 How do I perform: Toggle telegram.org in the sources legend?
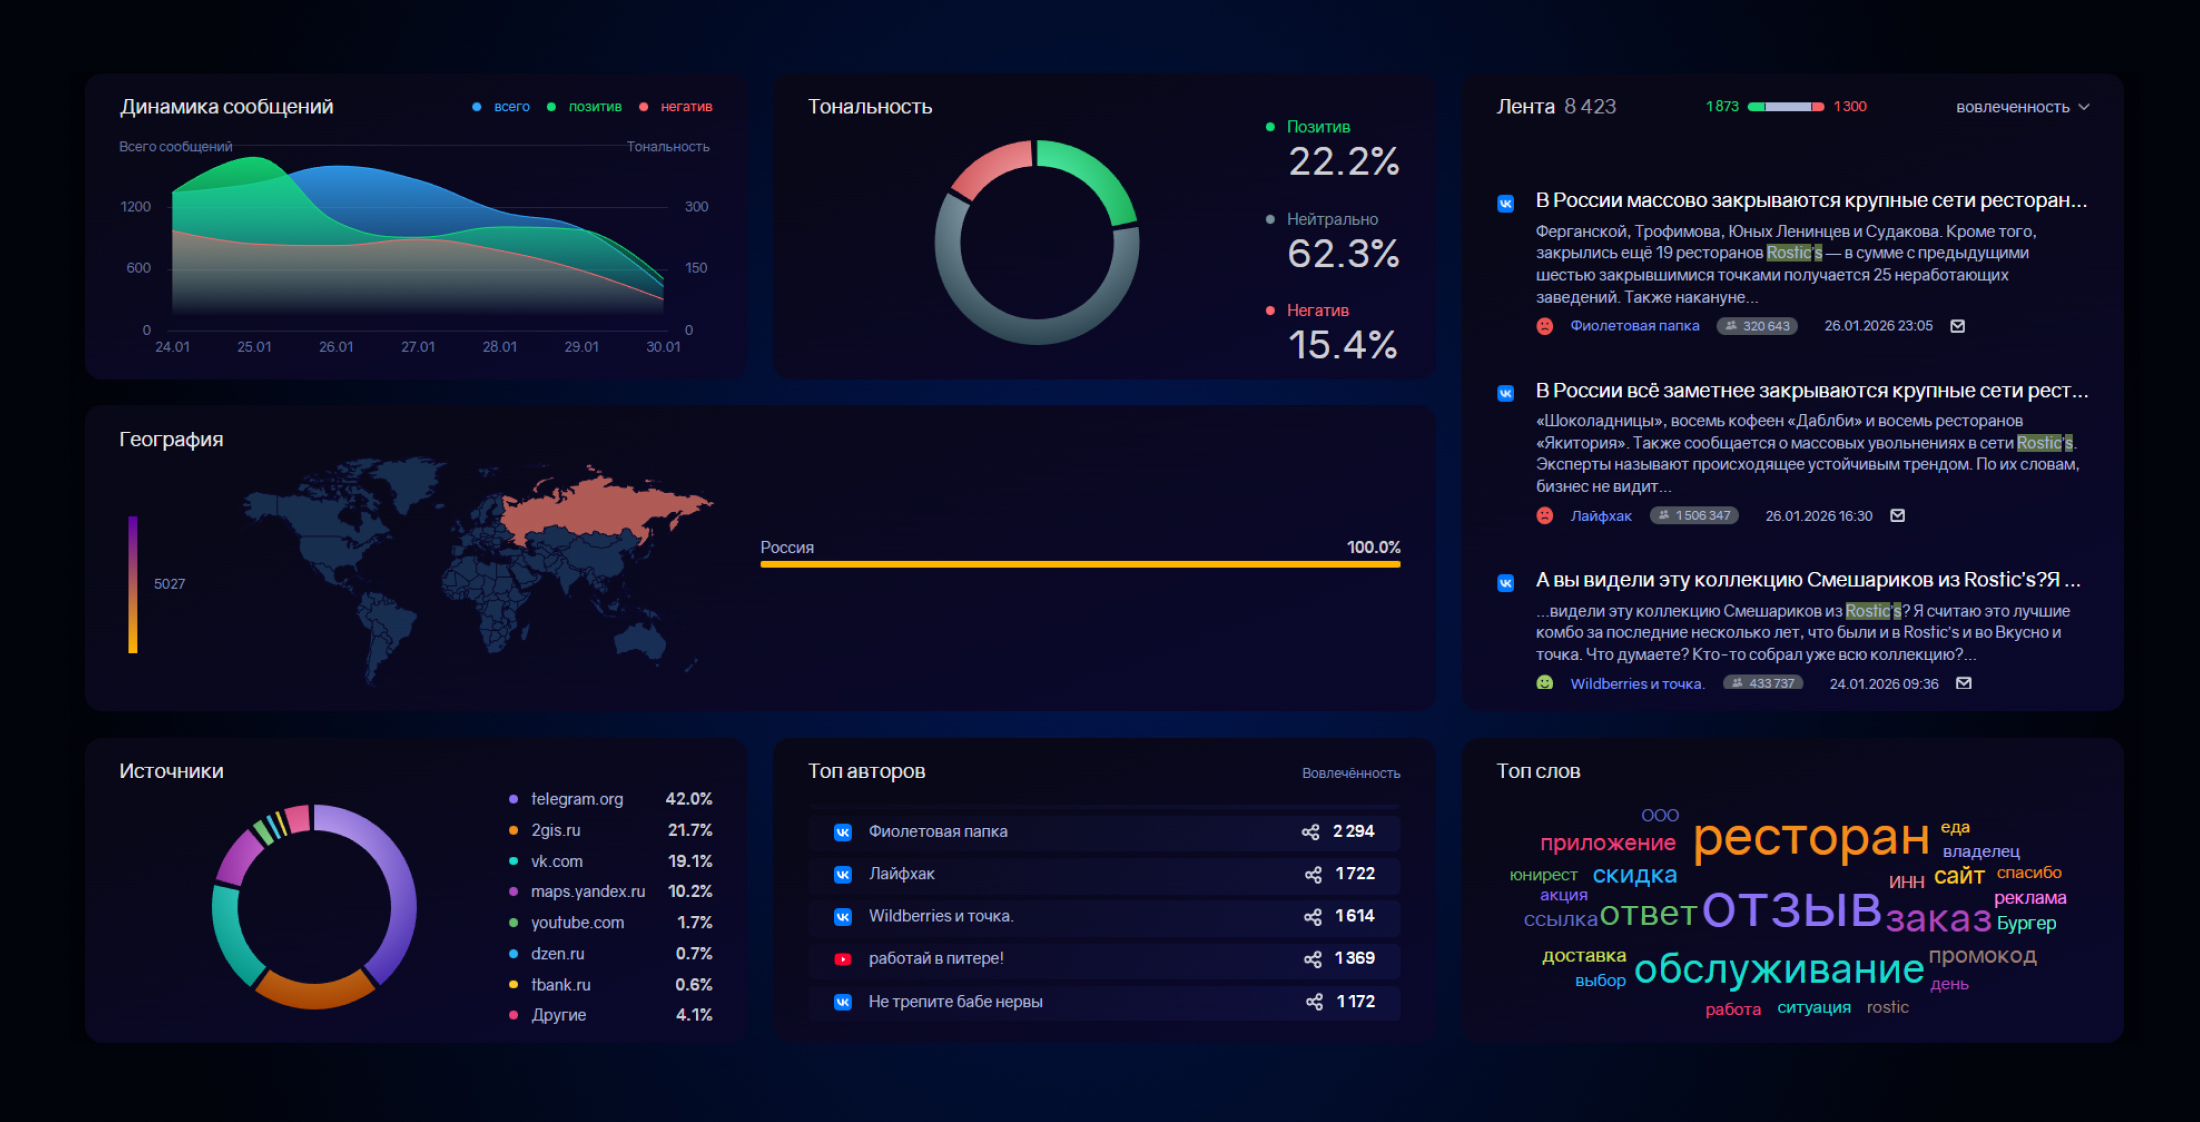(610, 799)
